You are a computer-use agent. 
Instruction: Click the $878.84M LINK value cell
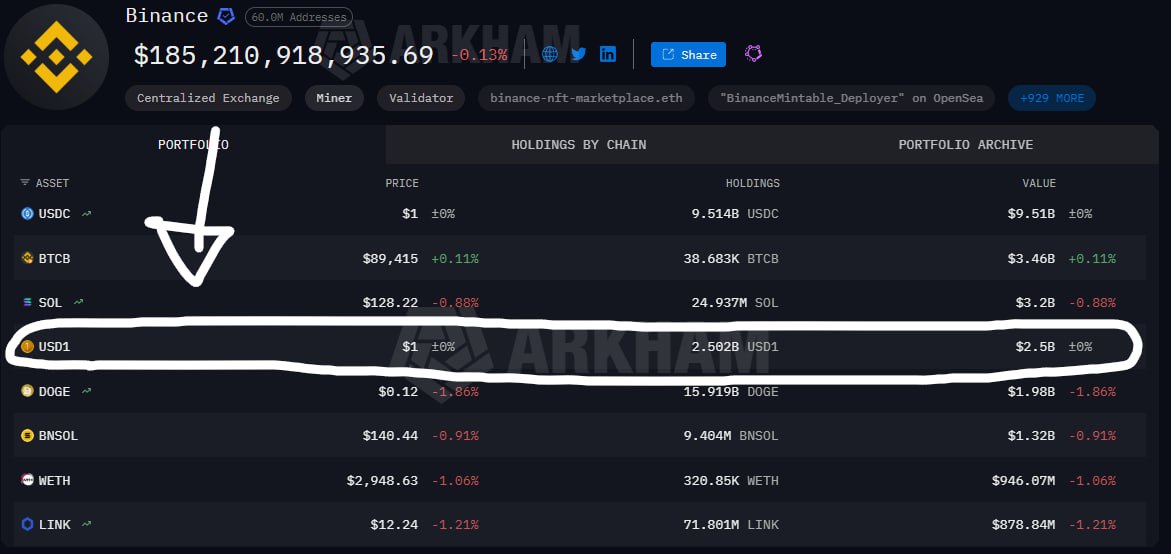[1024, 524]
